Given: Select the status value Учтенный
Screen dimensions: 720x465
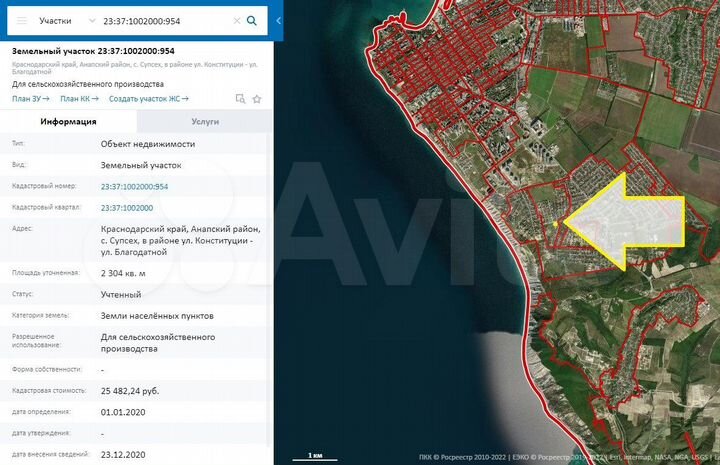Looking at the screenshot, I should (121, 294).
